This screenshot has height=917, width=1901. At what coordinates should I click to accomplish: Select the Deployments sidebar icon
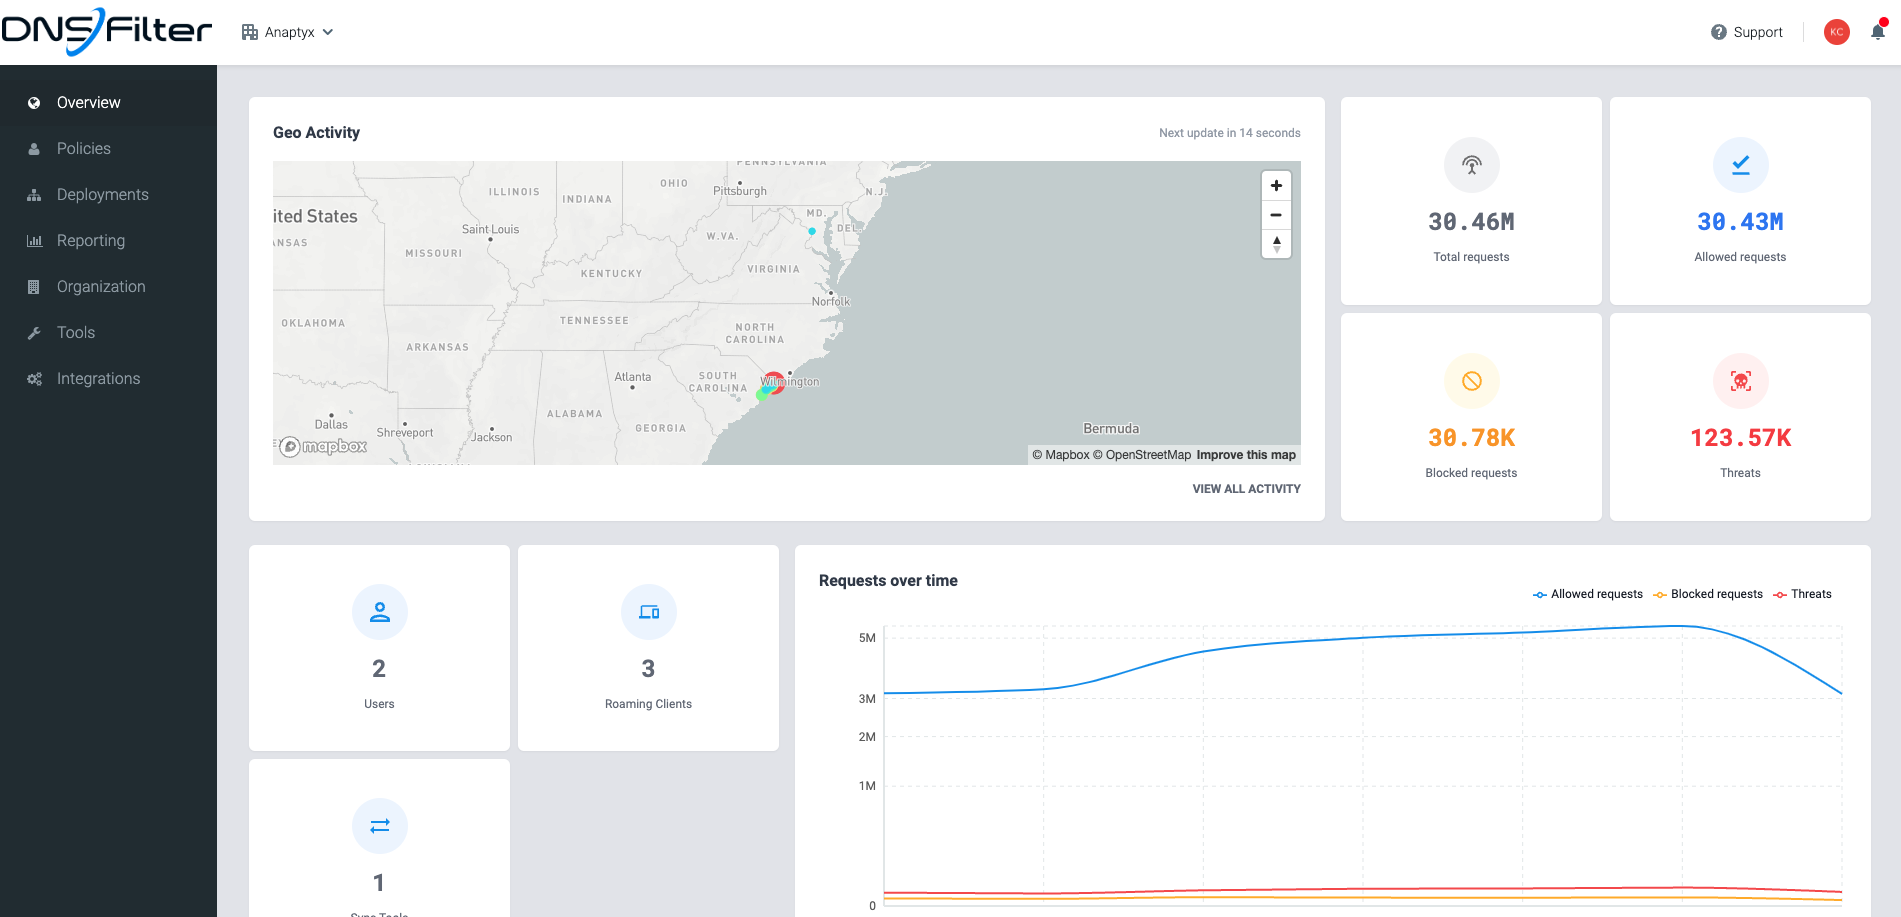point(35,194)
